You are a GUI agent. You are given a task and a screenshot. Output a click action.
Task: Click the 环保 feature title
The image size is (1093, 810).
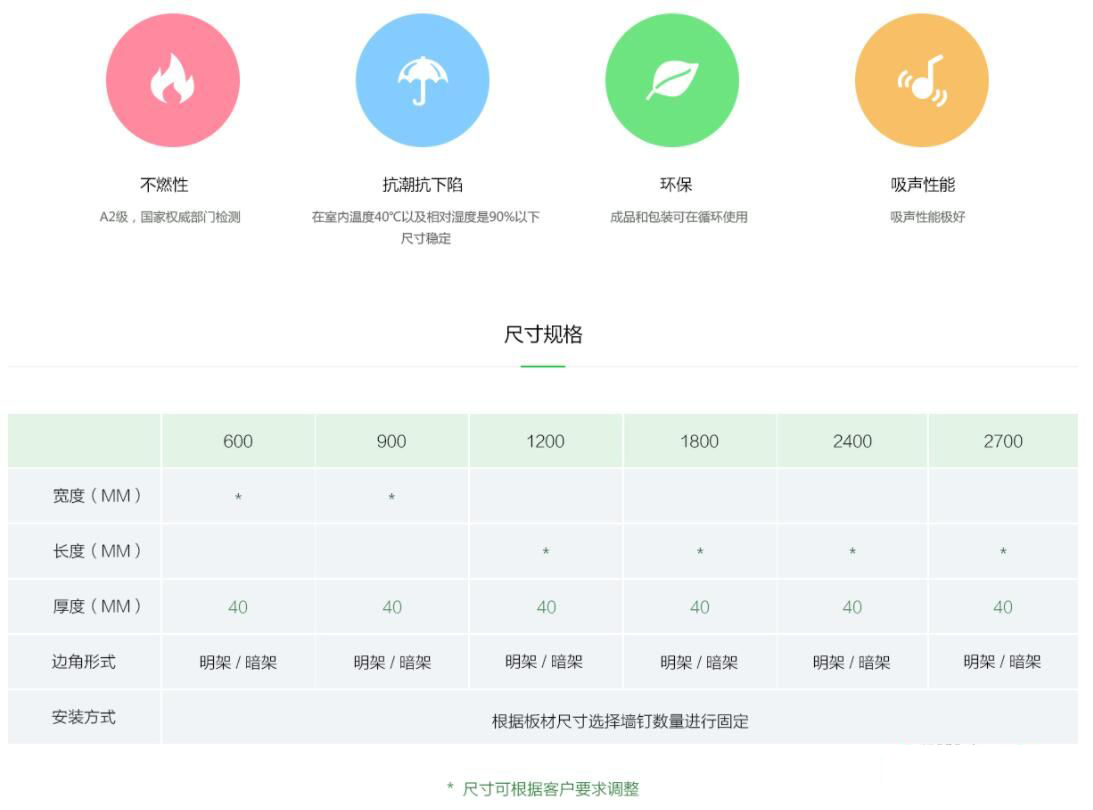676,185
